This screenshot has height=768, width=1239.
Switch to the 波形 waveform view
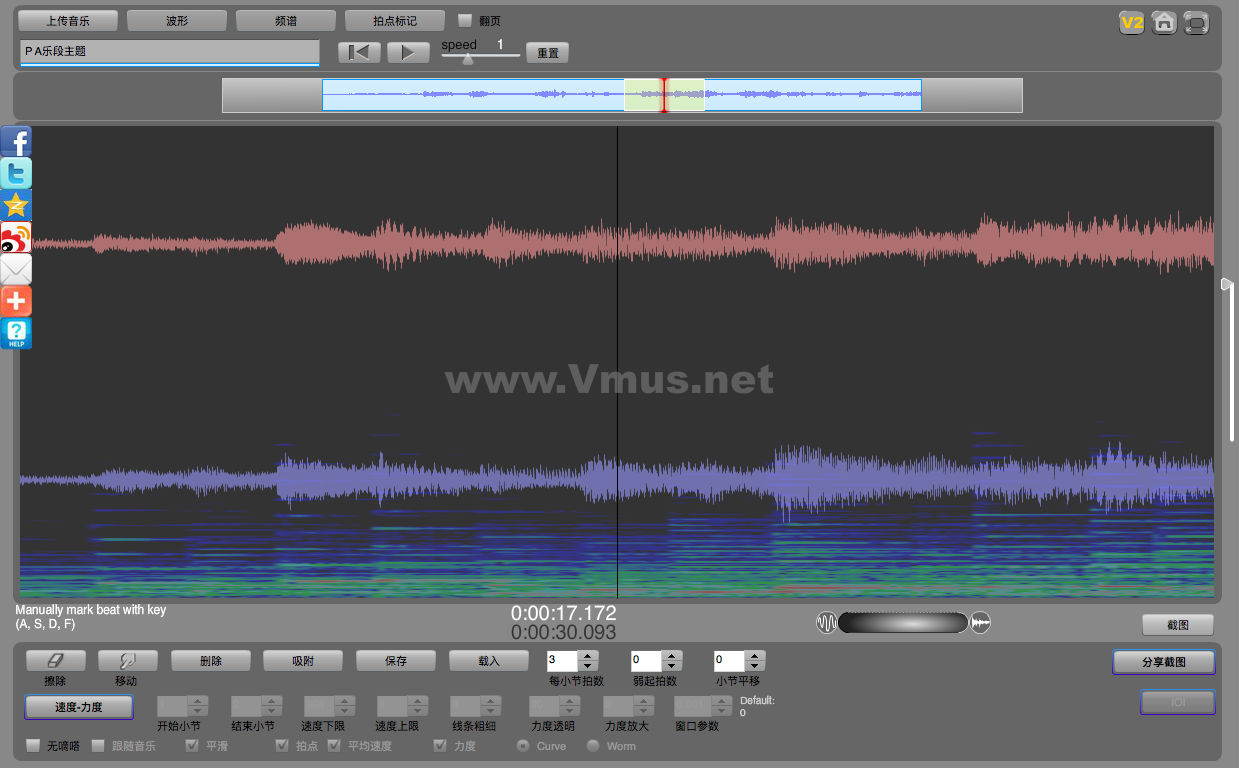(177, 20)
